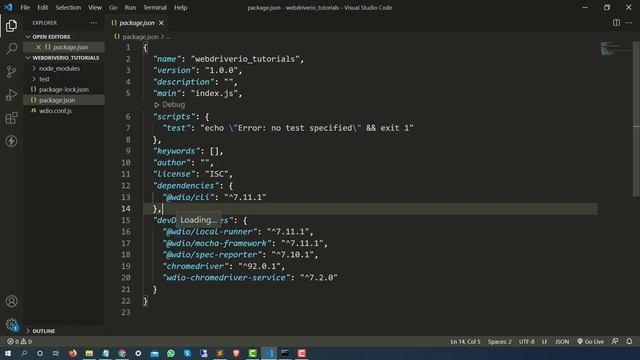Click the Split Editor Right icon
Screen dimensions: 640x360
tap(616, 23)
